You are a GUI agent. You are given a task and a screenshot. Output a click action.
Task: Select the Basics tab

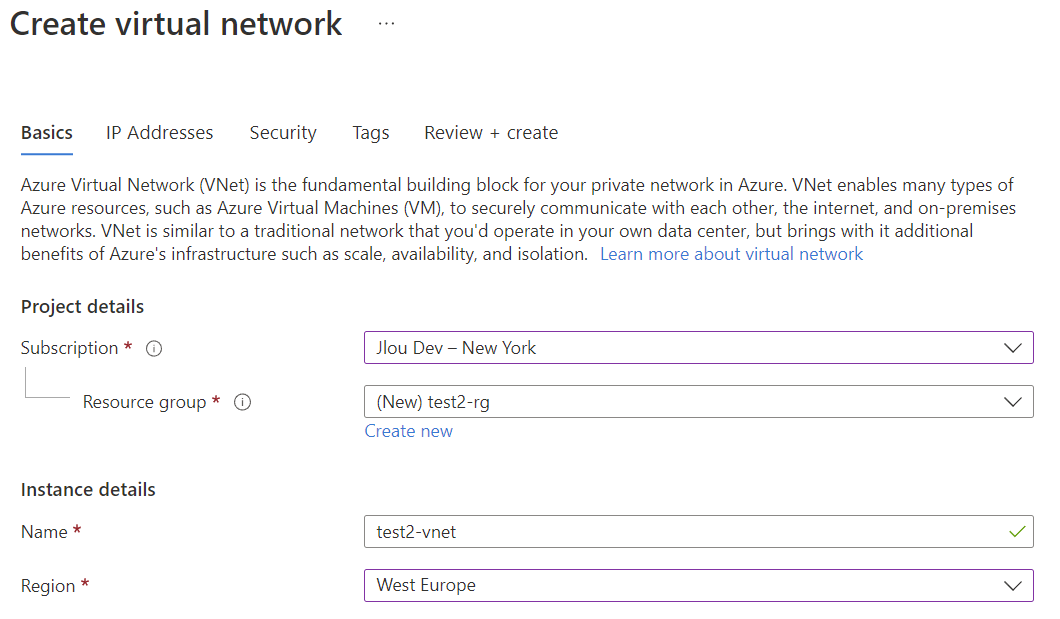pyautogui.click(x=47, y=132)
